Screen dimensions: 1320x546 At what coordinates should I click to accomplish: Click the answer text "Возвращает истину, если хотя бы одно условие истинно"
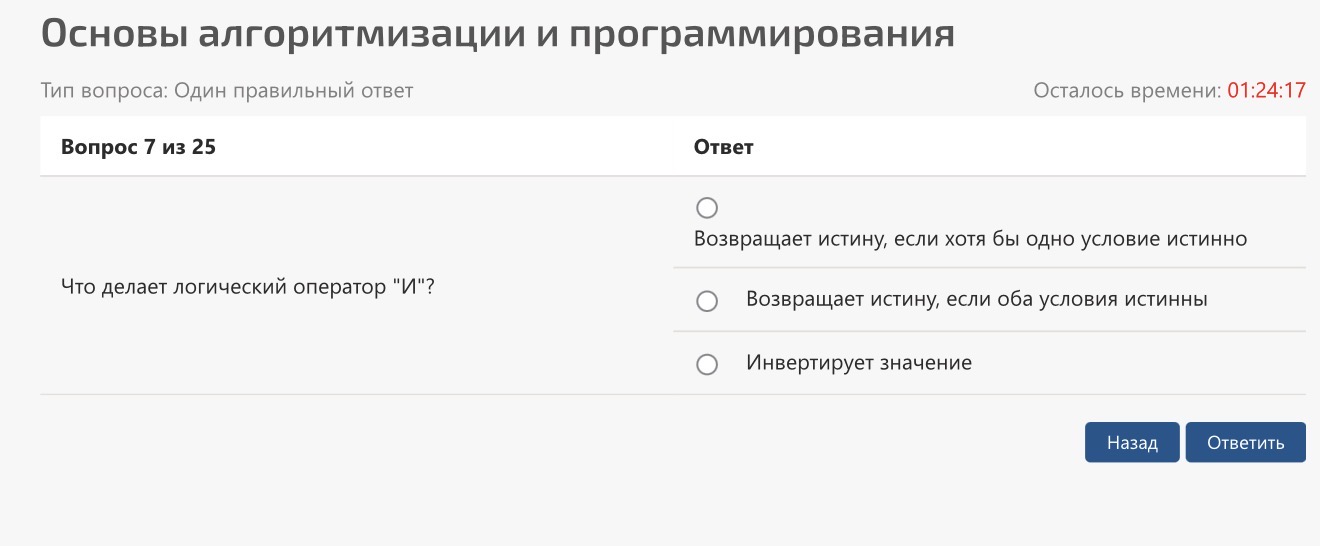pyautogui.click(x=970, y=240)
